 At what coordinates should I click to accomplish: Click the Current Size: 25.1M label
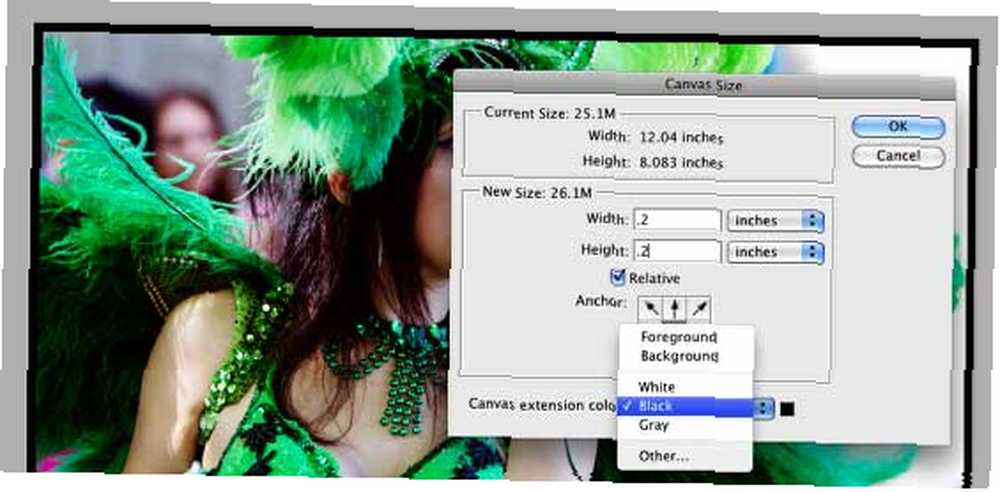[x=550, y=113]
